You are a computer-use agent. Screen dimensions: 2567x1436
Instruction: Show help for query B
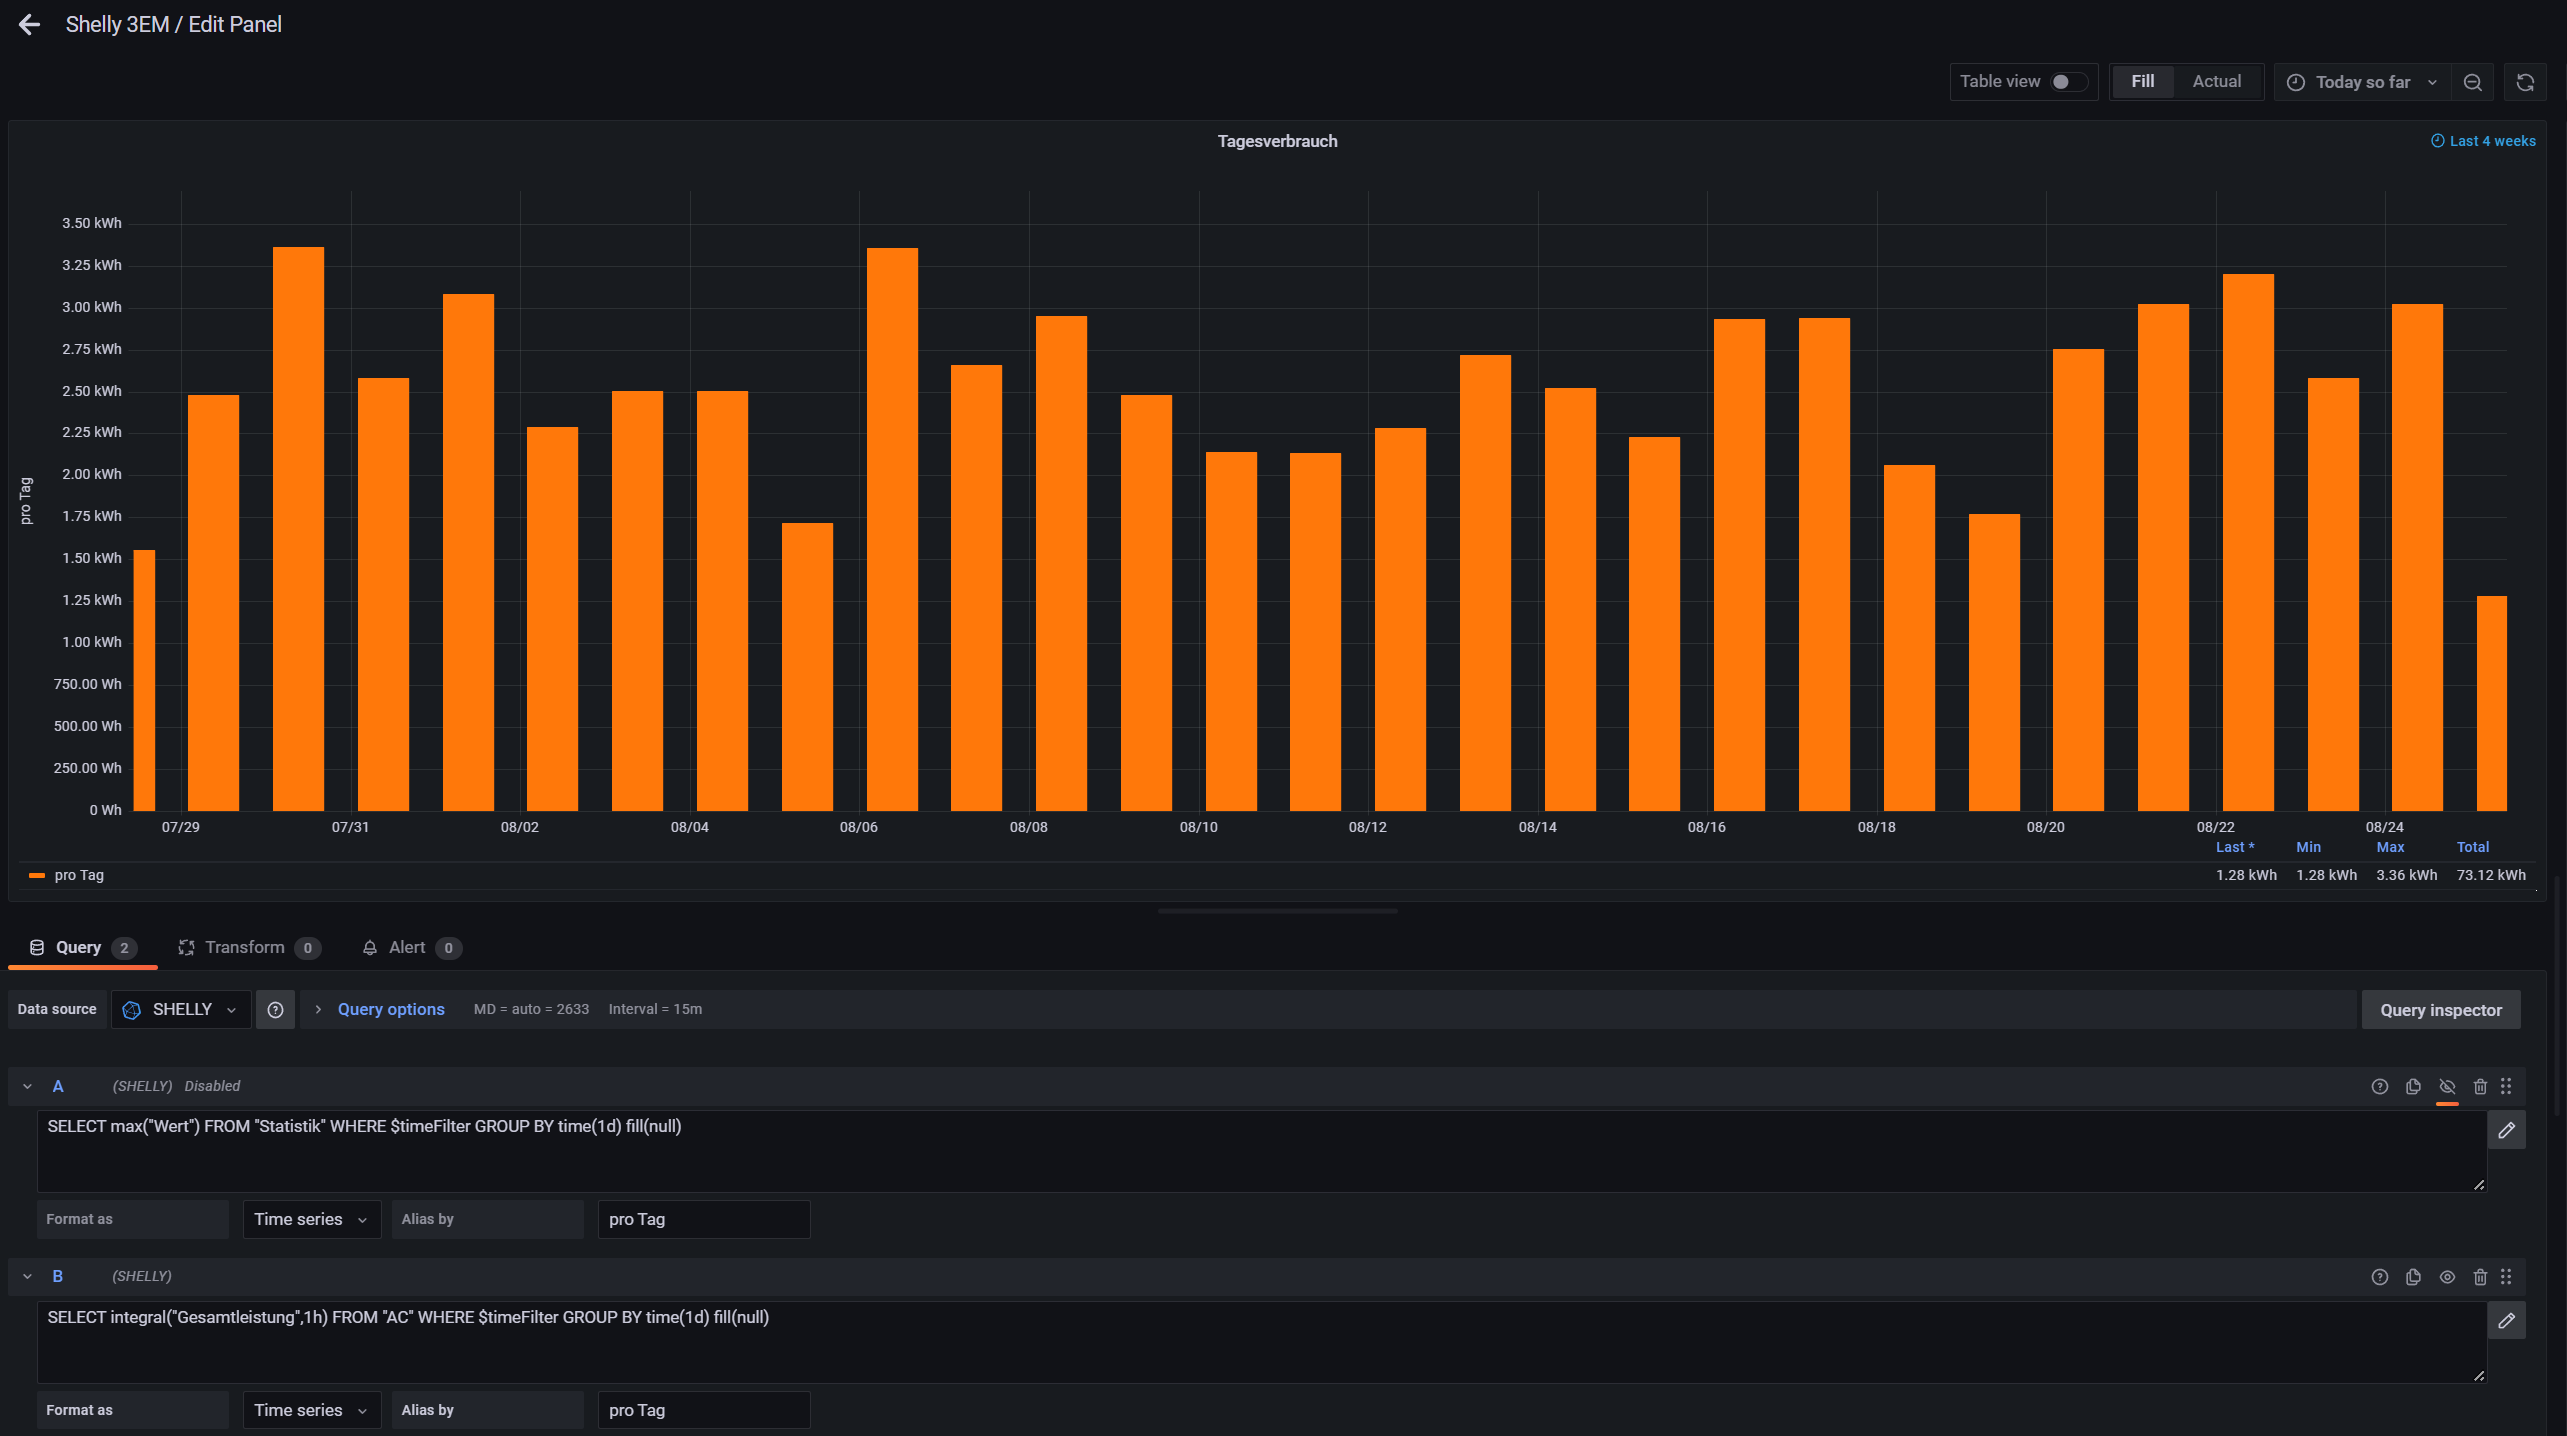[2379, 1277]
